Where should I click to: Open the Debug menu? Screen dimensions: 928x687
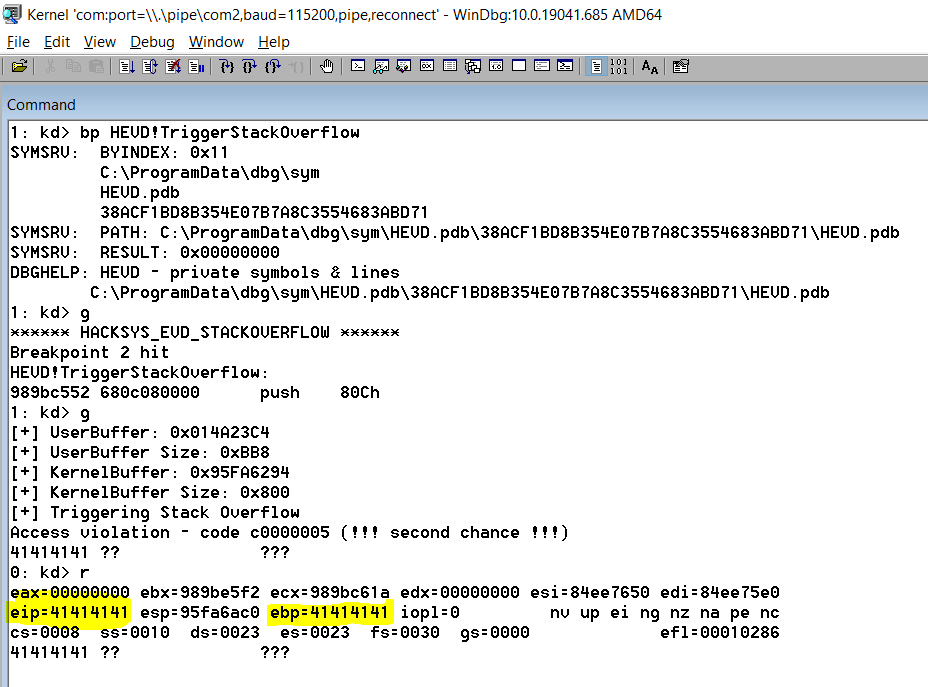(152, 42)
